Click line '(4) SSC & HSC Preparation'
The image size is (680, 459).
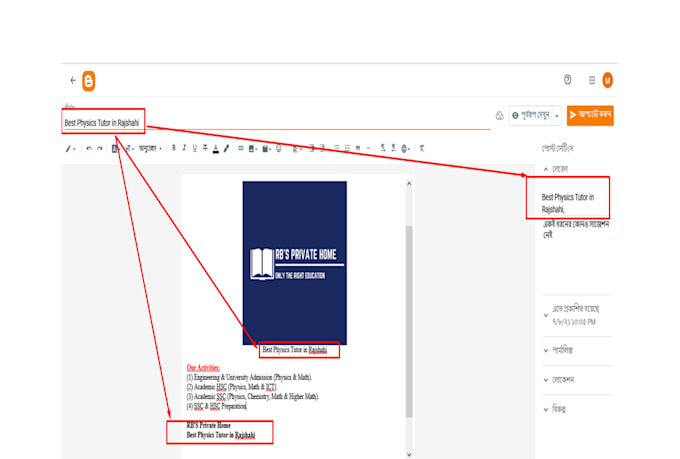pyautogui.click(x=216, y=407)
